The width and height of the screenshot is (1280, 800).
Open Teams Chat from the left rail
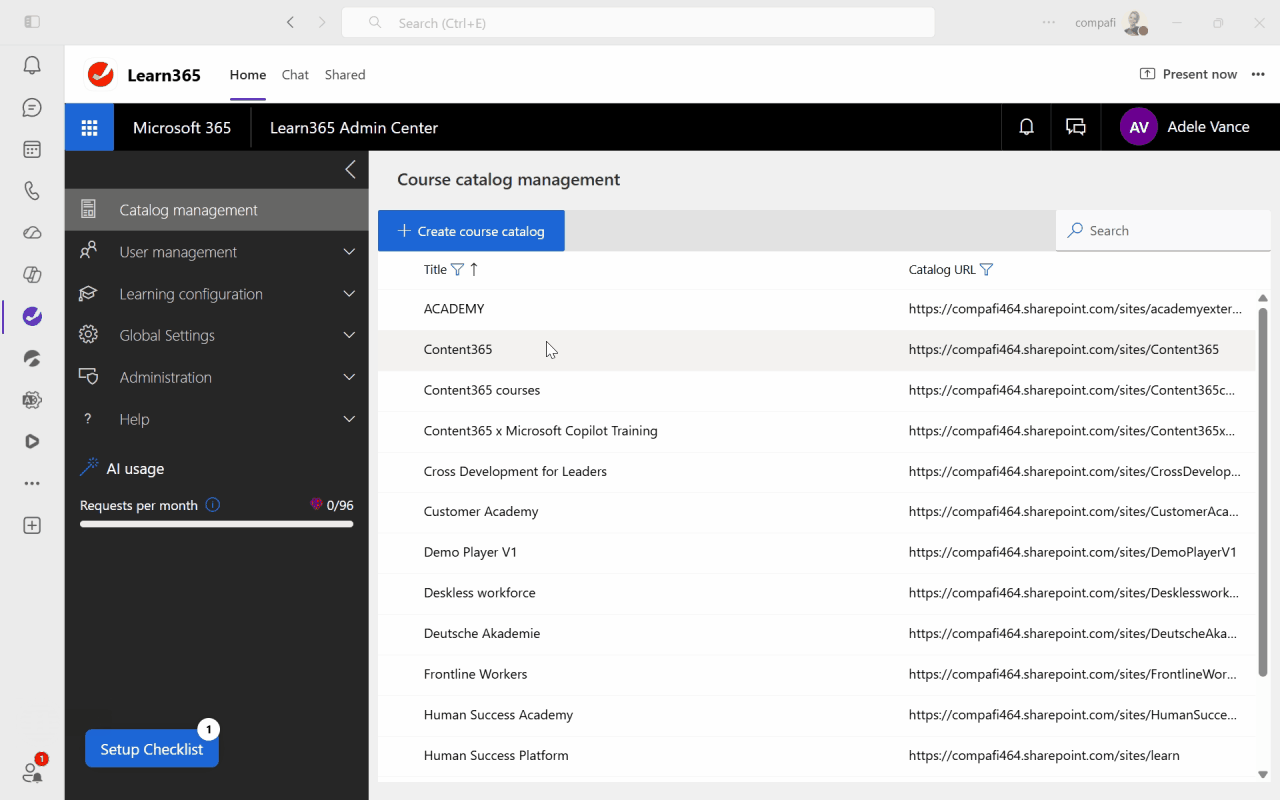(32, 108)
